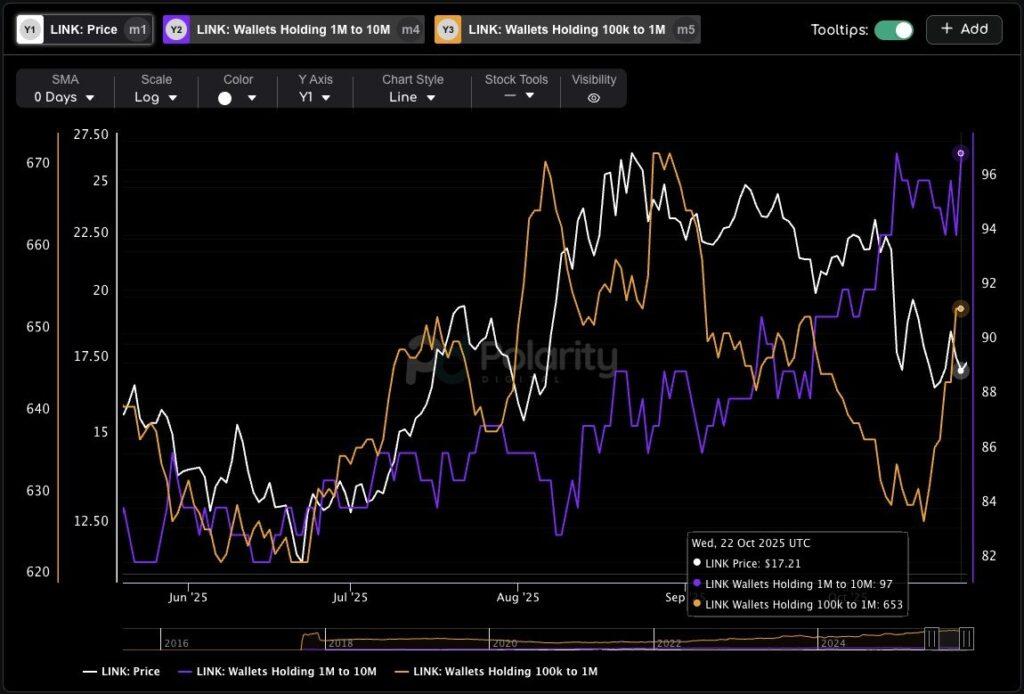Click the left handle of the range navigator
Image resolution: width=1024 pixels, height=694 pixels.
click(x=931, y=638)
